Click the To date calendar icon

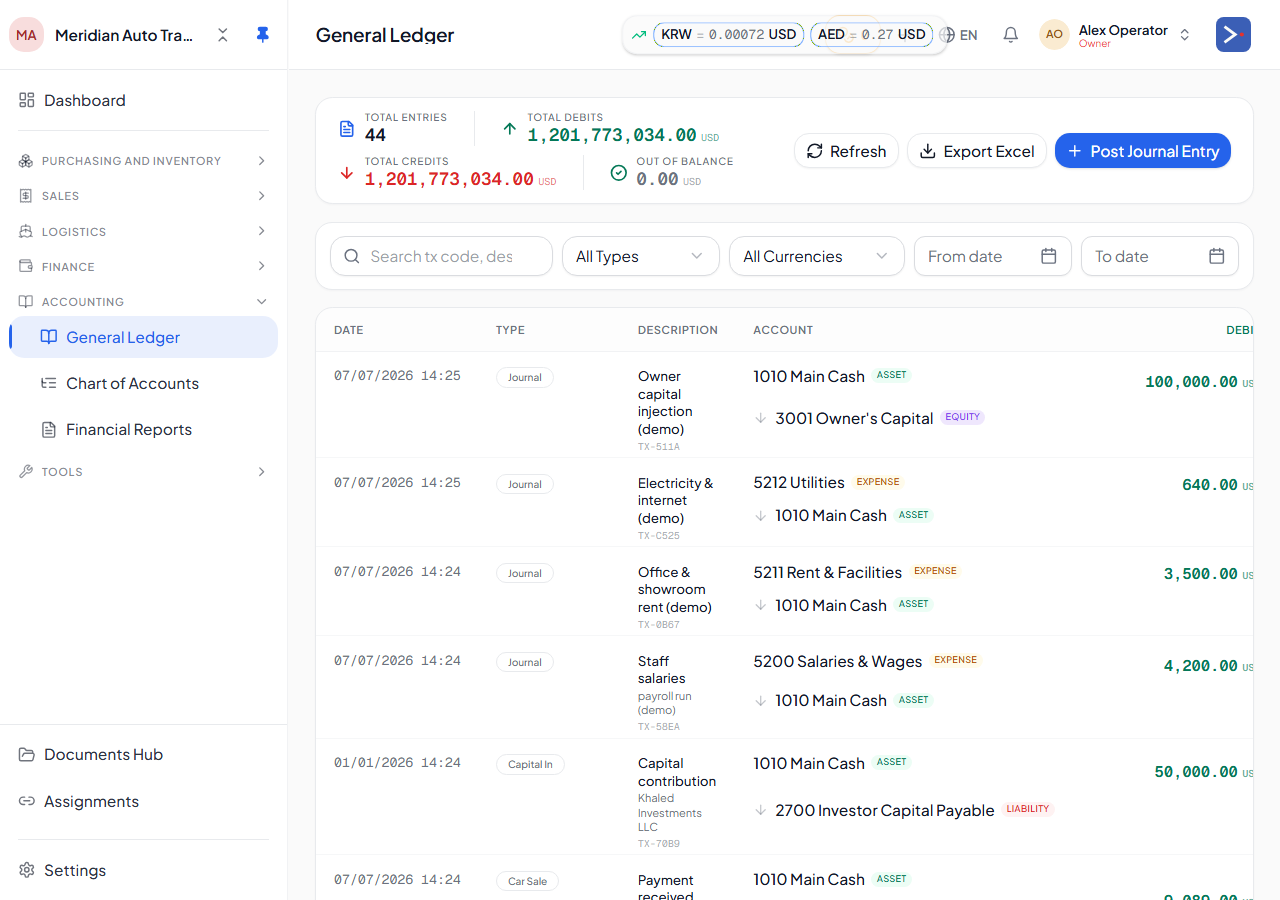click(x=1217, y=256)
